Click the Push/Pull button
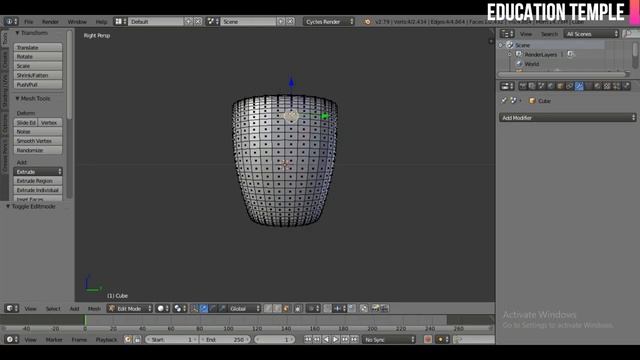Screen dimensions: 640x360 click(x=38, y=84)
